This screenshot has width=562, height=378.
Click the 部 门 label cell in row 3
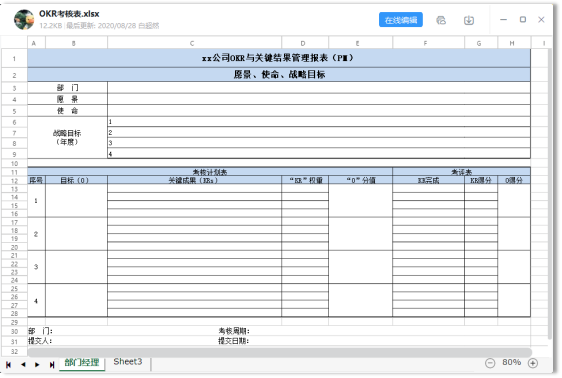point(67,88)
